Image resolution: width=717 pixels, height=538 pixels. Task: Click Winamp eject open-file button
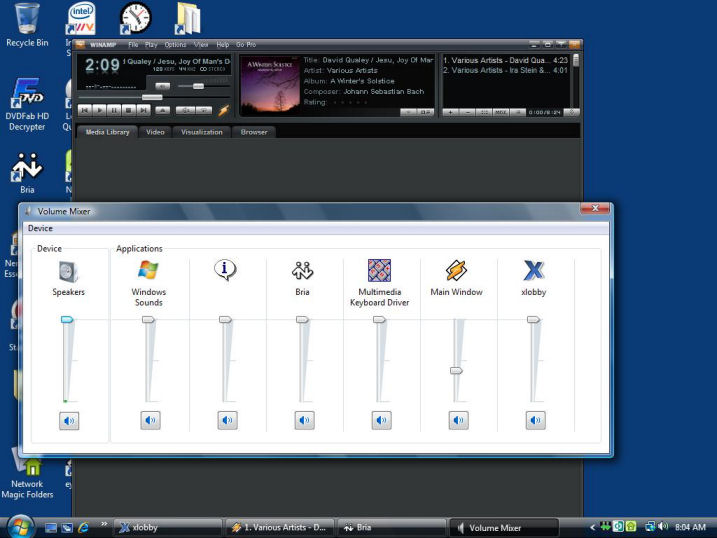[162, 110]
